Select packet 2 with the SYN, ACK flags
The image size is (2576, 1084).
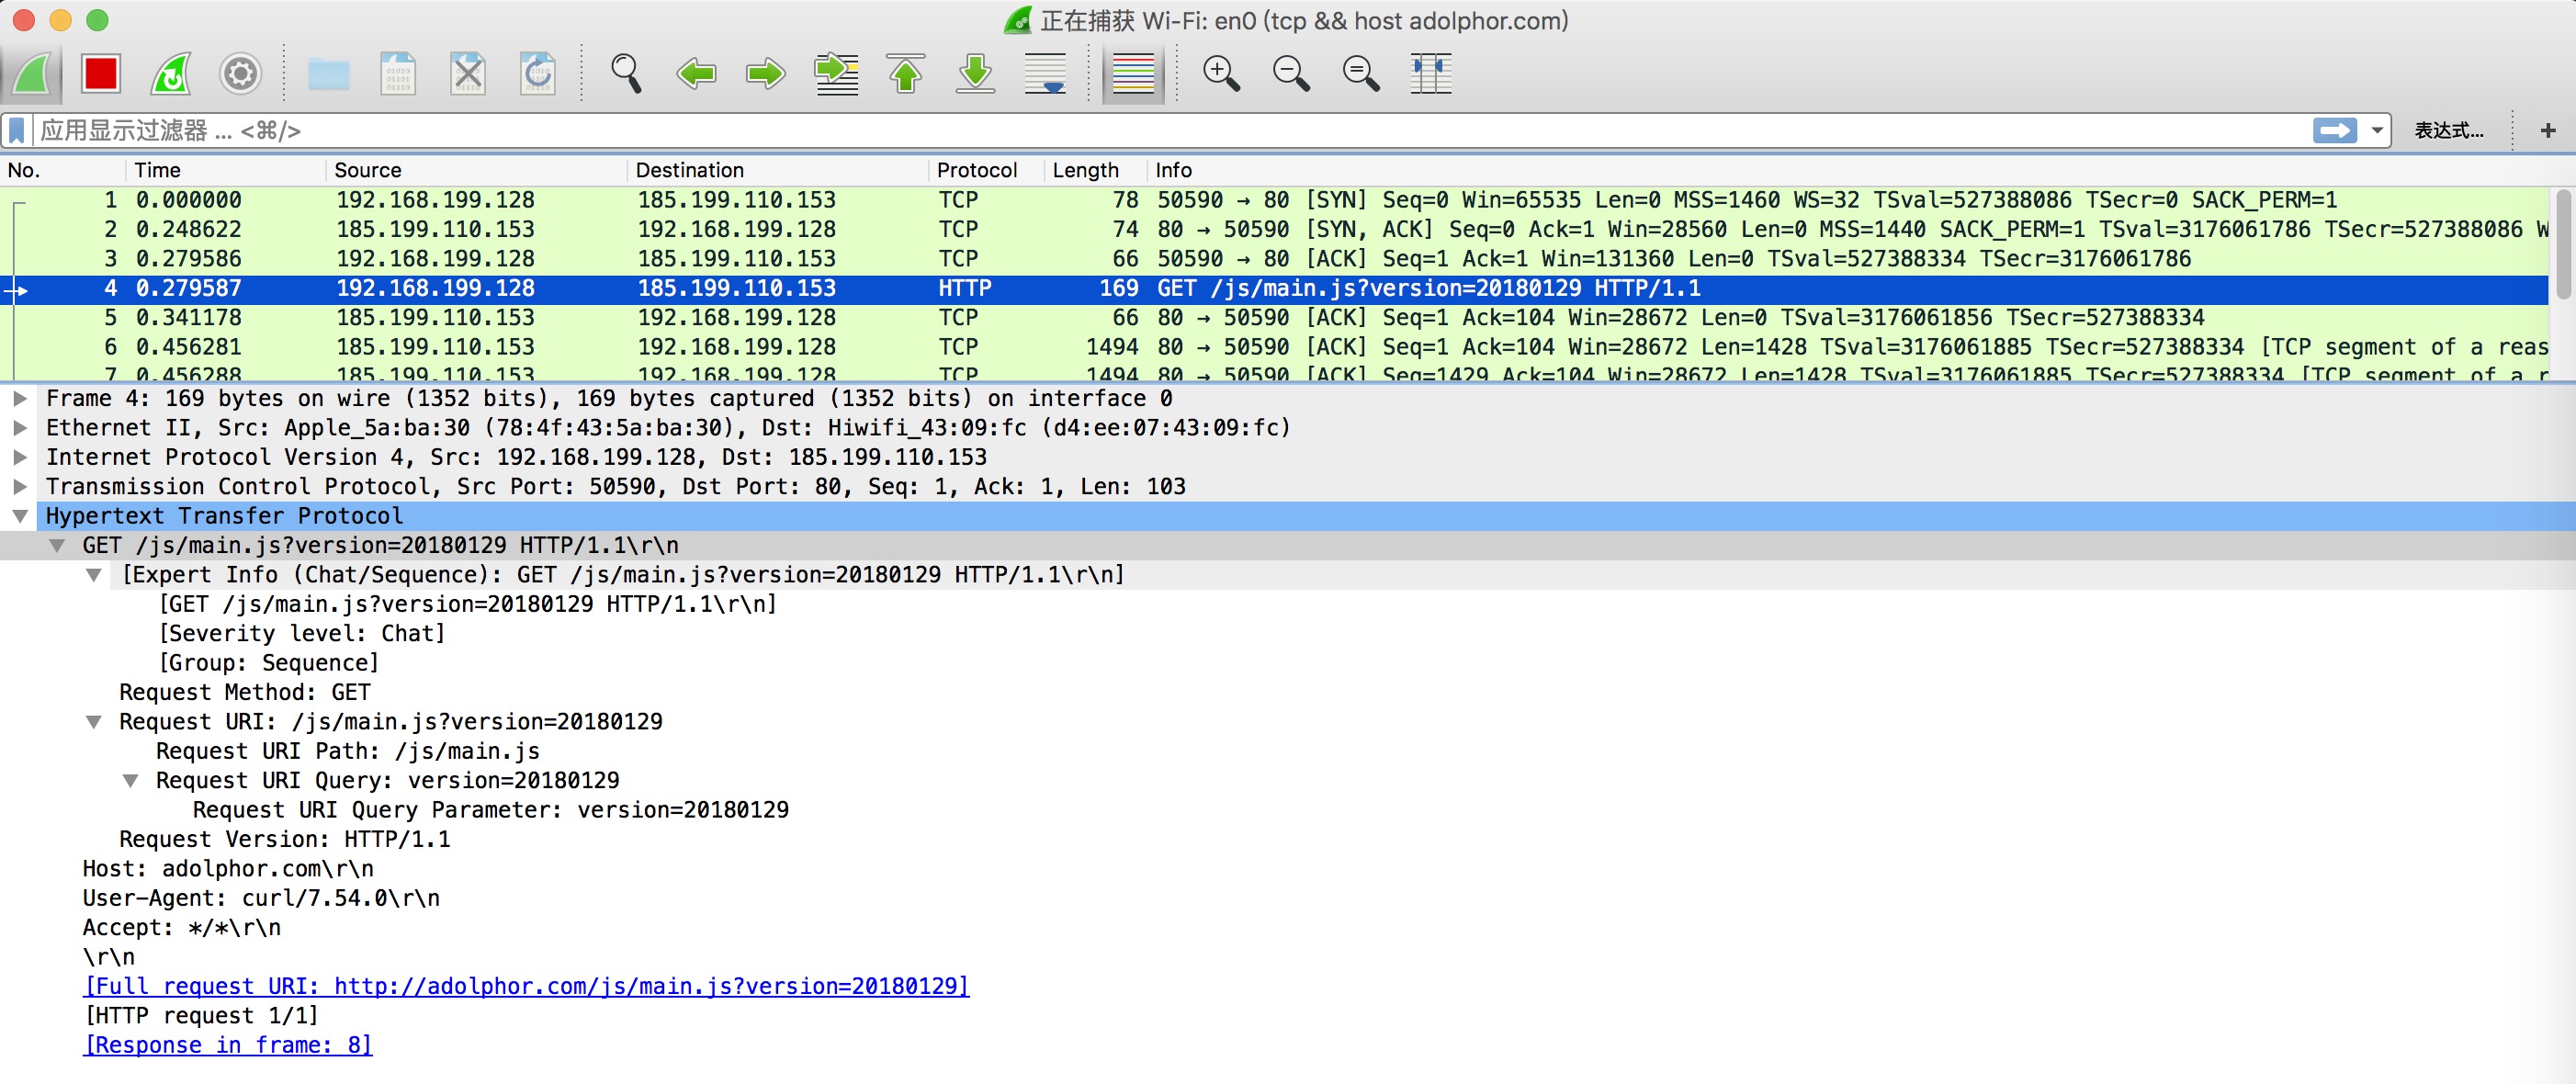(x=1275, y=229)
